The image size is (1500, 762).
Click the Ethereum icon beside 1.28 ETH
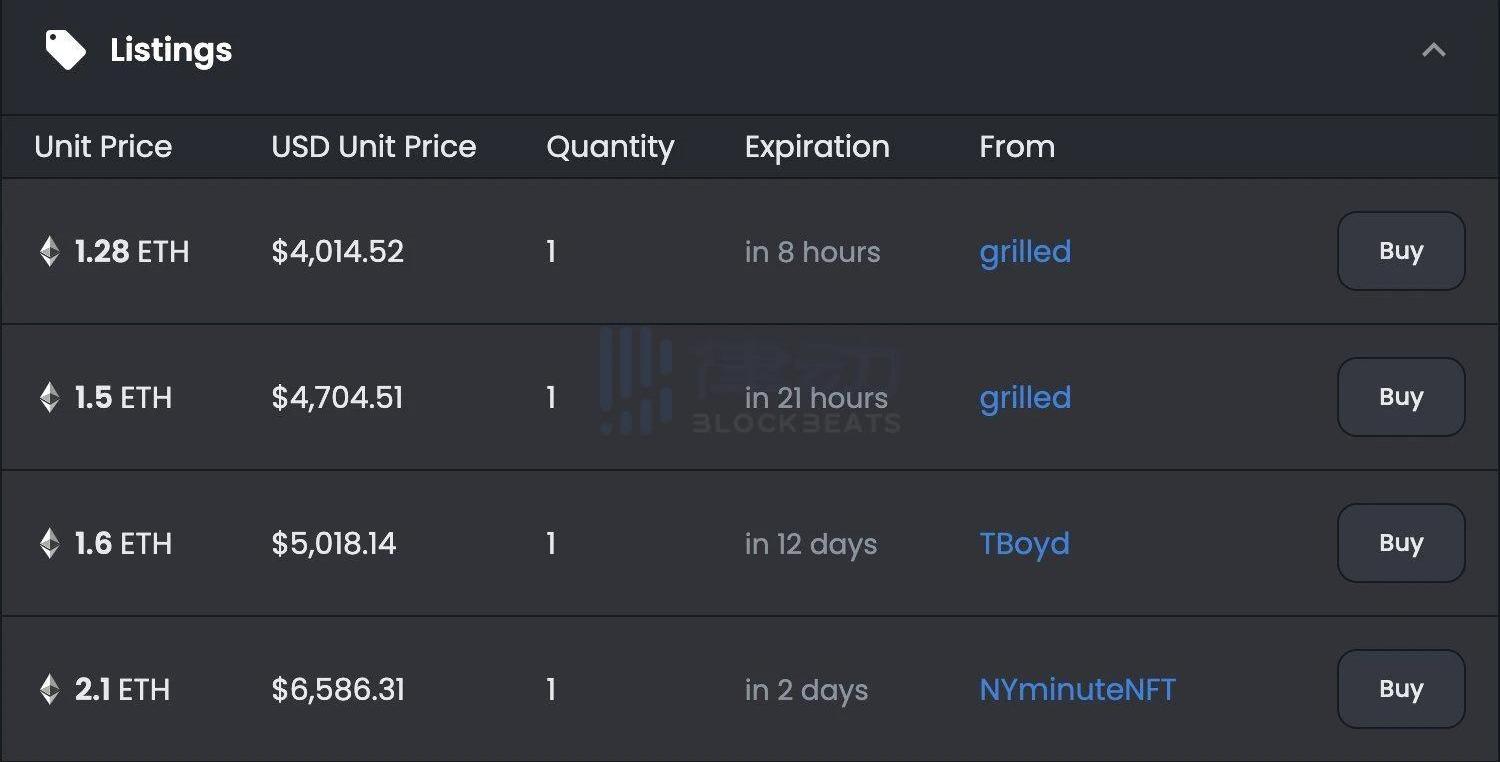click(x=49, y=251)
